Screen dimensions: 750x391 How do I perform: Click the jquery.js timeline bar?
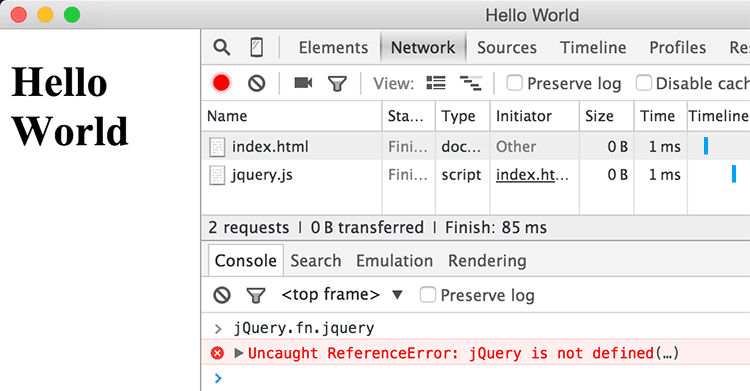734,174
